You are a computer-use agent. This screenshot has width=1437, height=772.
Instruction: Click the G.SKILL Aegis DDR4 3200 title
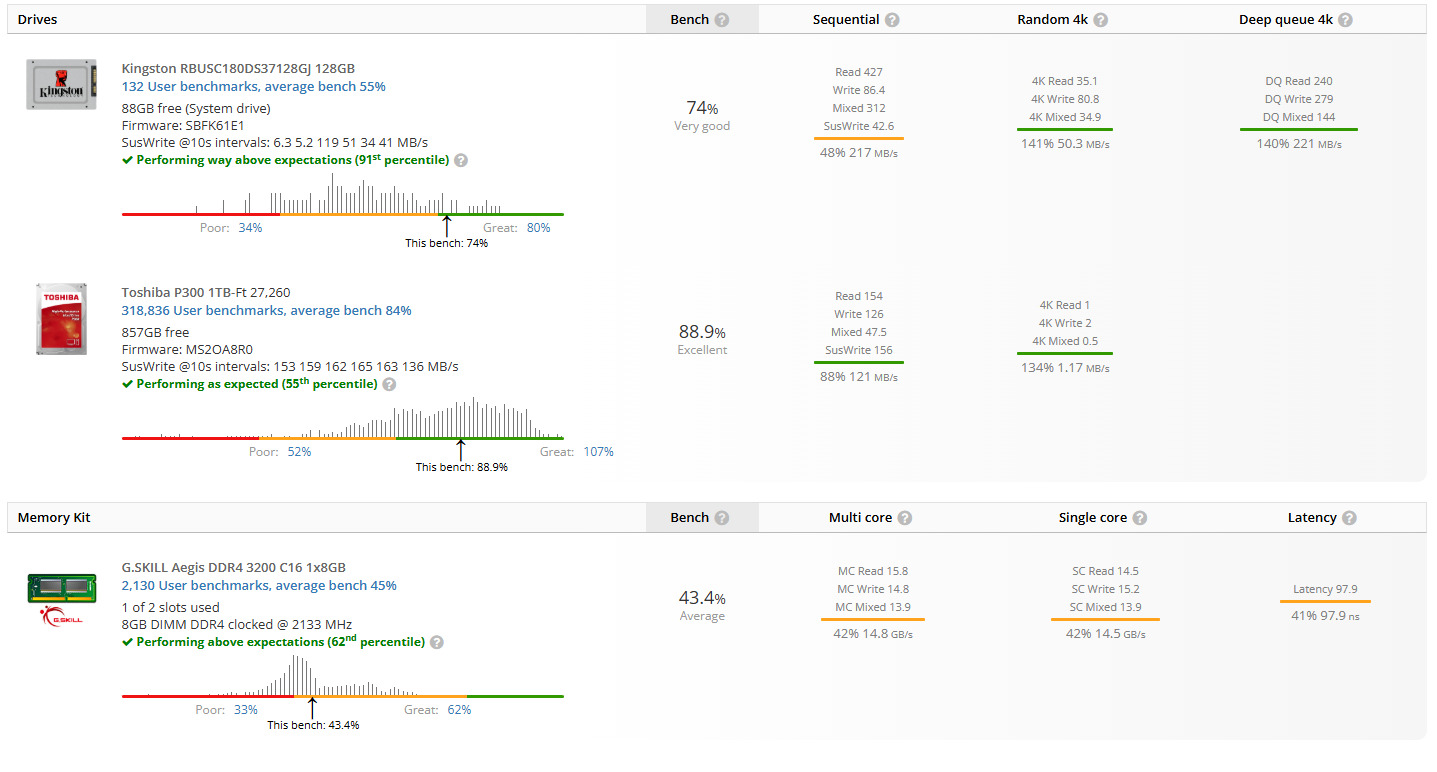point(233,568)
